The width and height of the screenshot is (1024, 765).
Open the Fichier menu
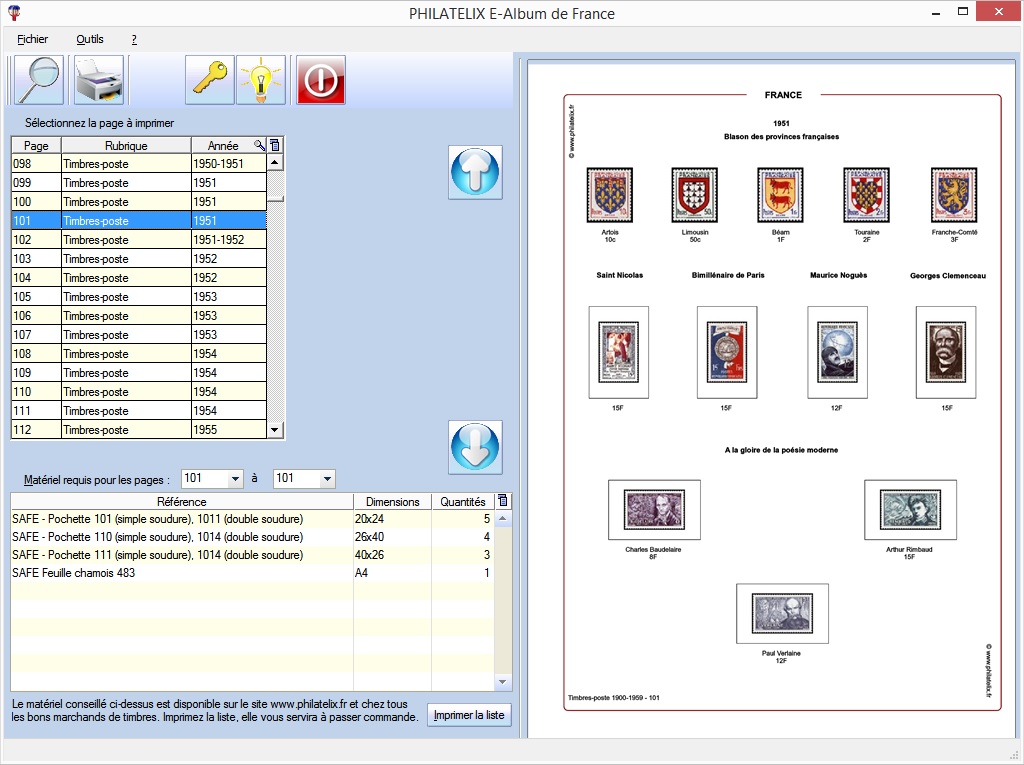[x=31, y=39]
